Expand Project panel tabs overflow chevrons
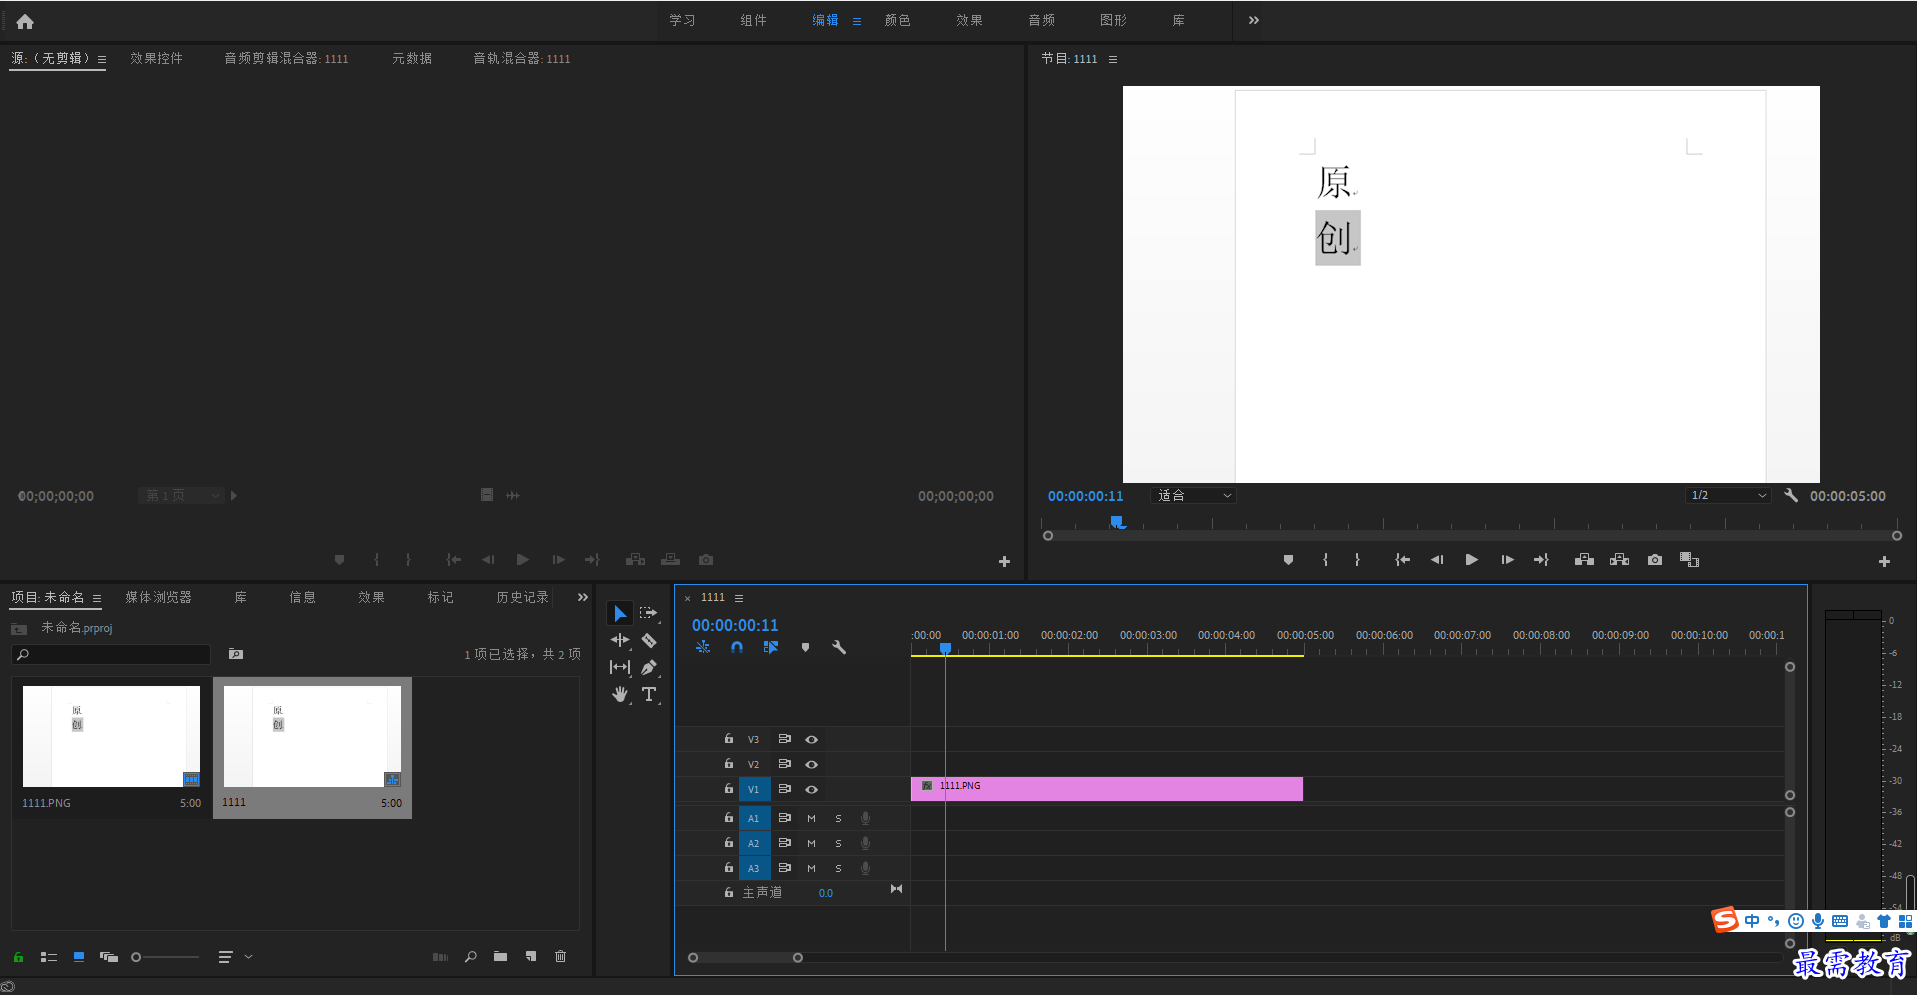Image resolution: width=1917 pixels, height=995 pixels. click(x=583, y=597)
